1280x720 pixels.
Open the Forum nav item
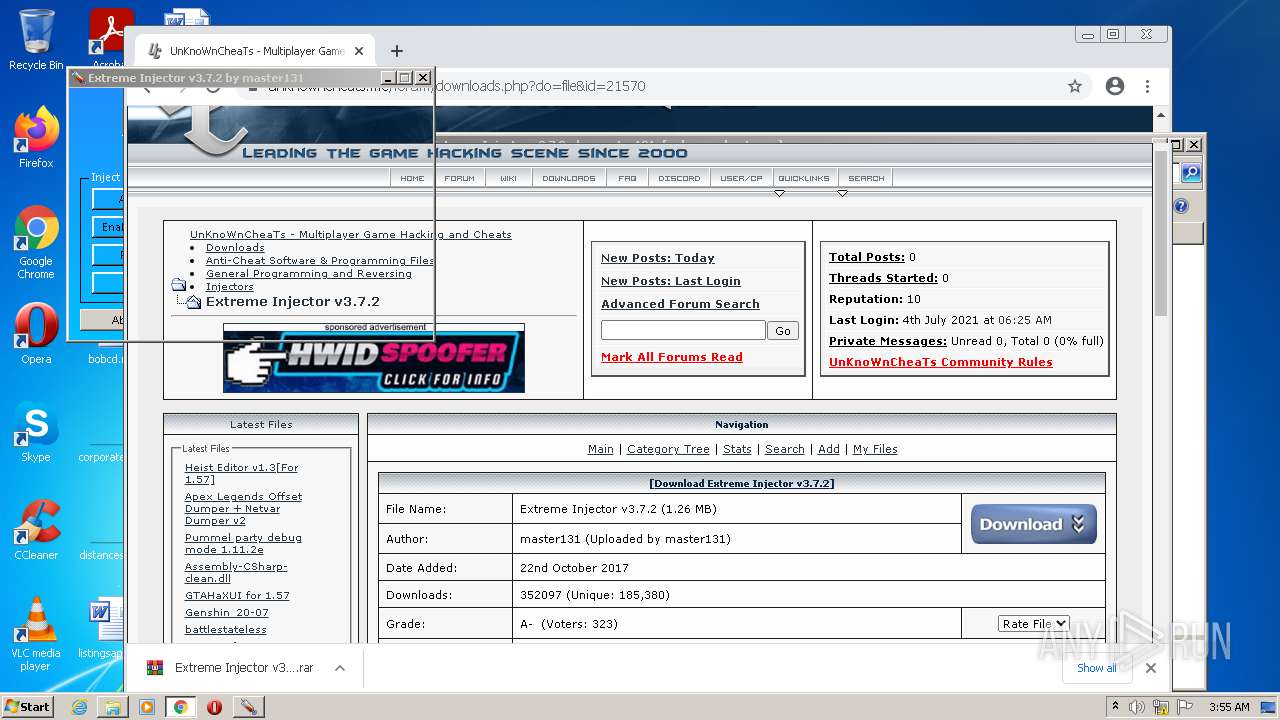tap(459, 178)
